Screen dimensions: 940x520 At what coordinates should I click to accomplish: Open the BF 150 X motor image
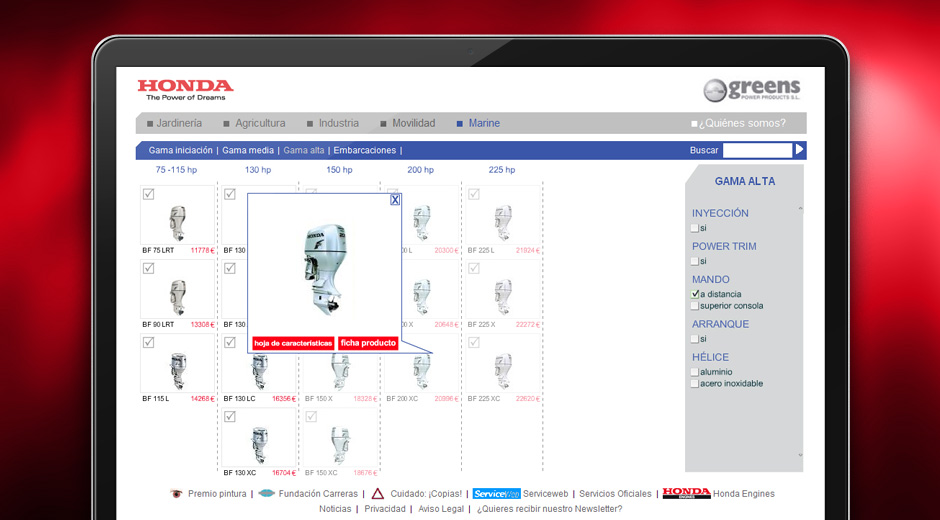click(341, 372)
